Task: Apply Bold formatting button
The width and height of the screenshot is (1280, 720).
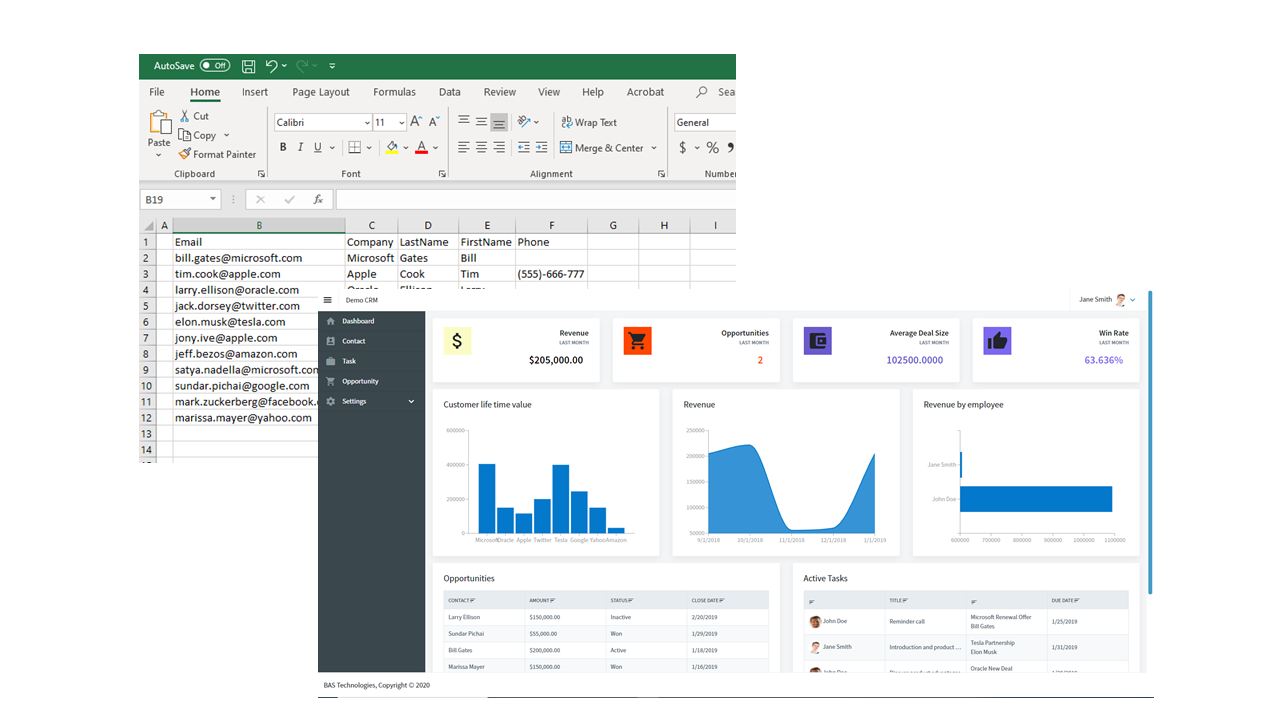Action: (x=283, y=147)
